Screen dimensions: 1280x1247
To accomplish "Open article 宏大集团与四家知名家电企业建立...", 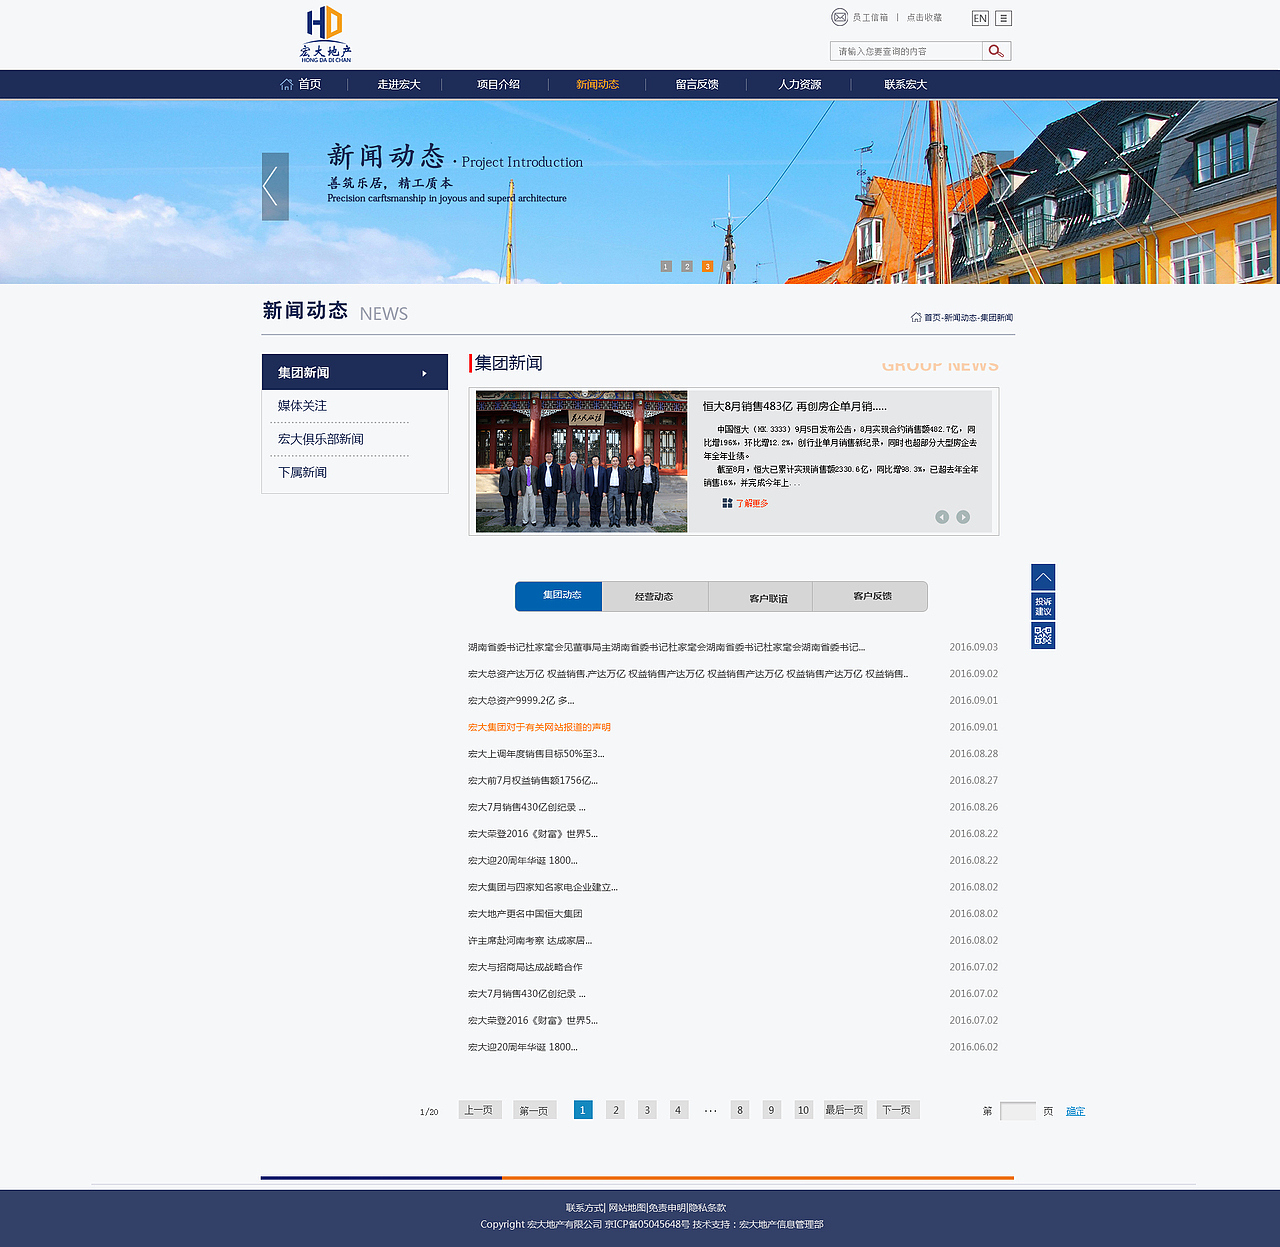I will (x=543, y=887).
